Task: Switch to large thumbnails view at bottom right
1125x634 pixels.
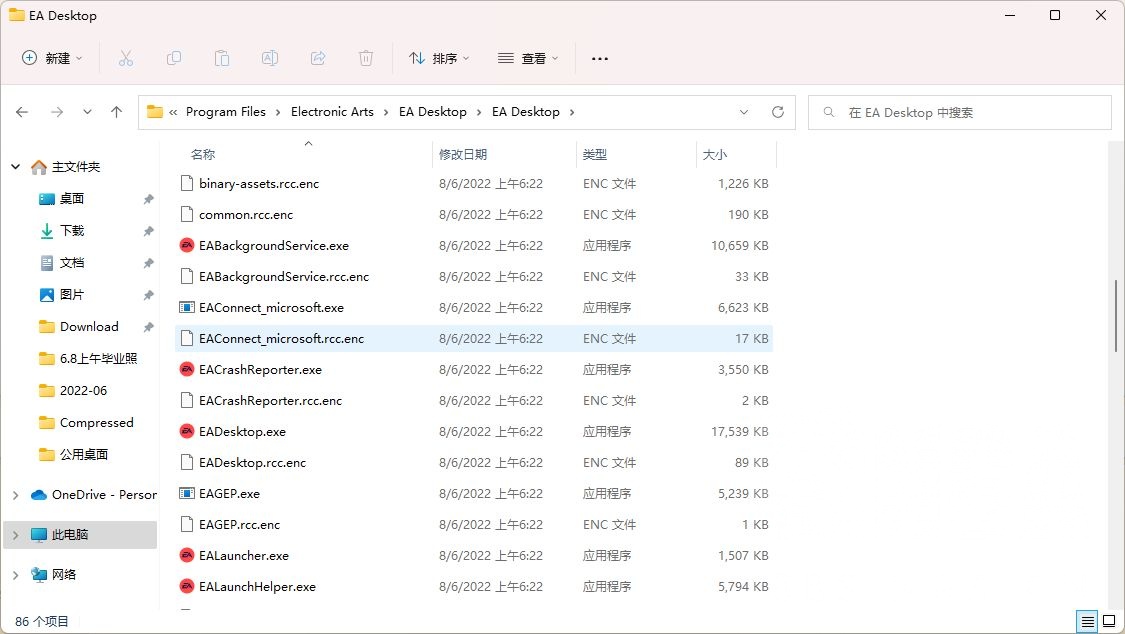Action: point(1110,621)
